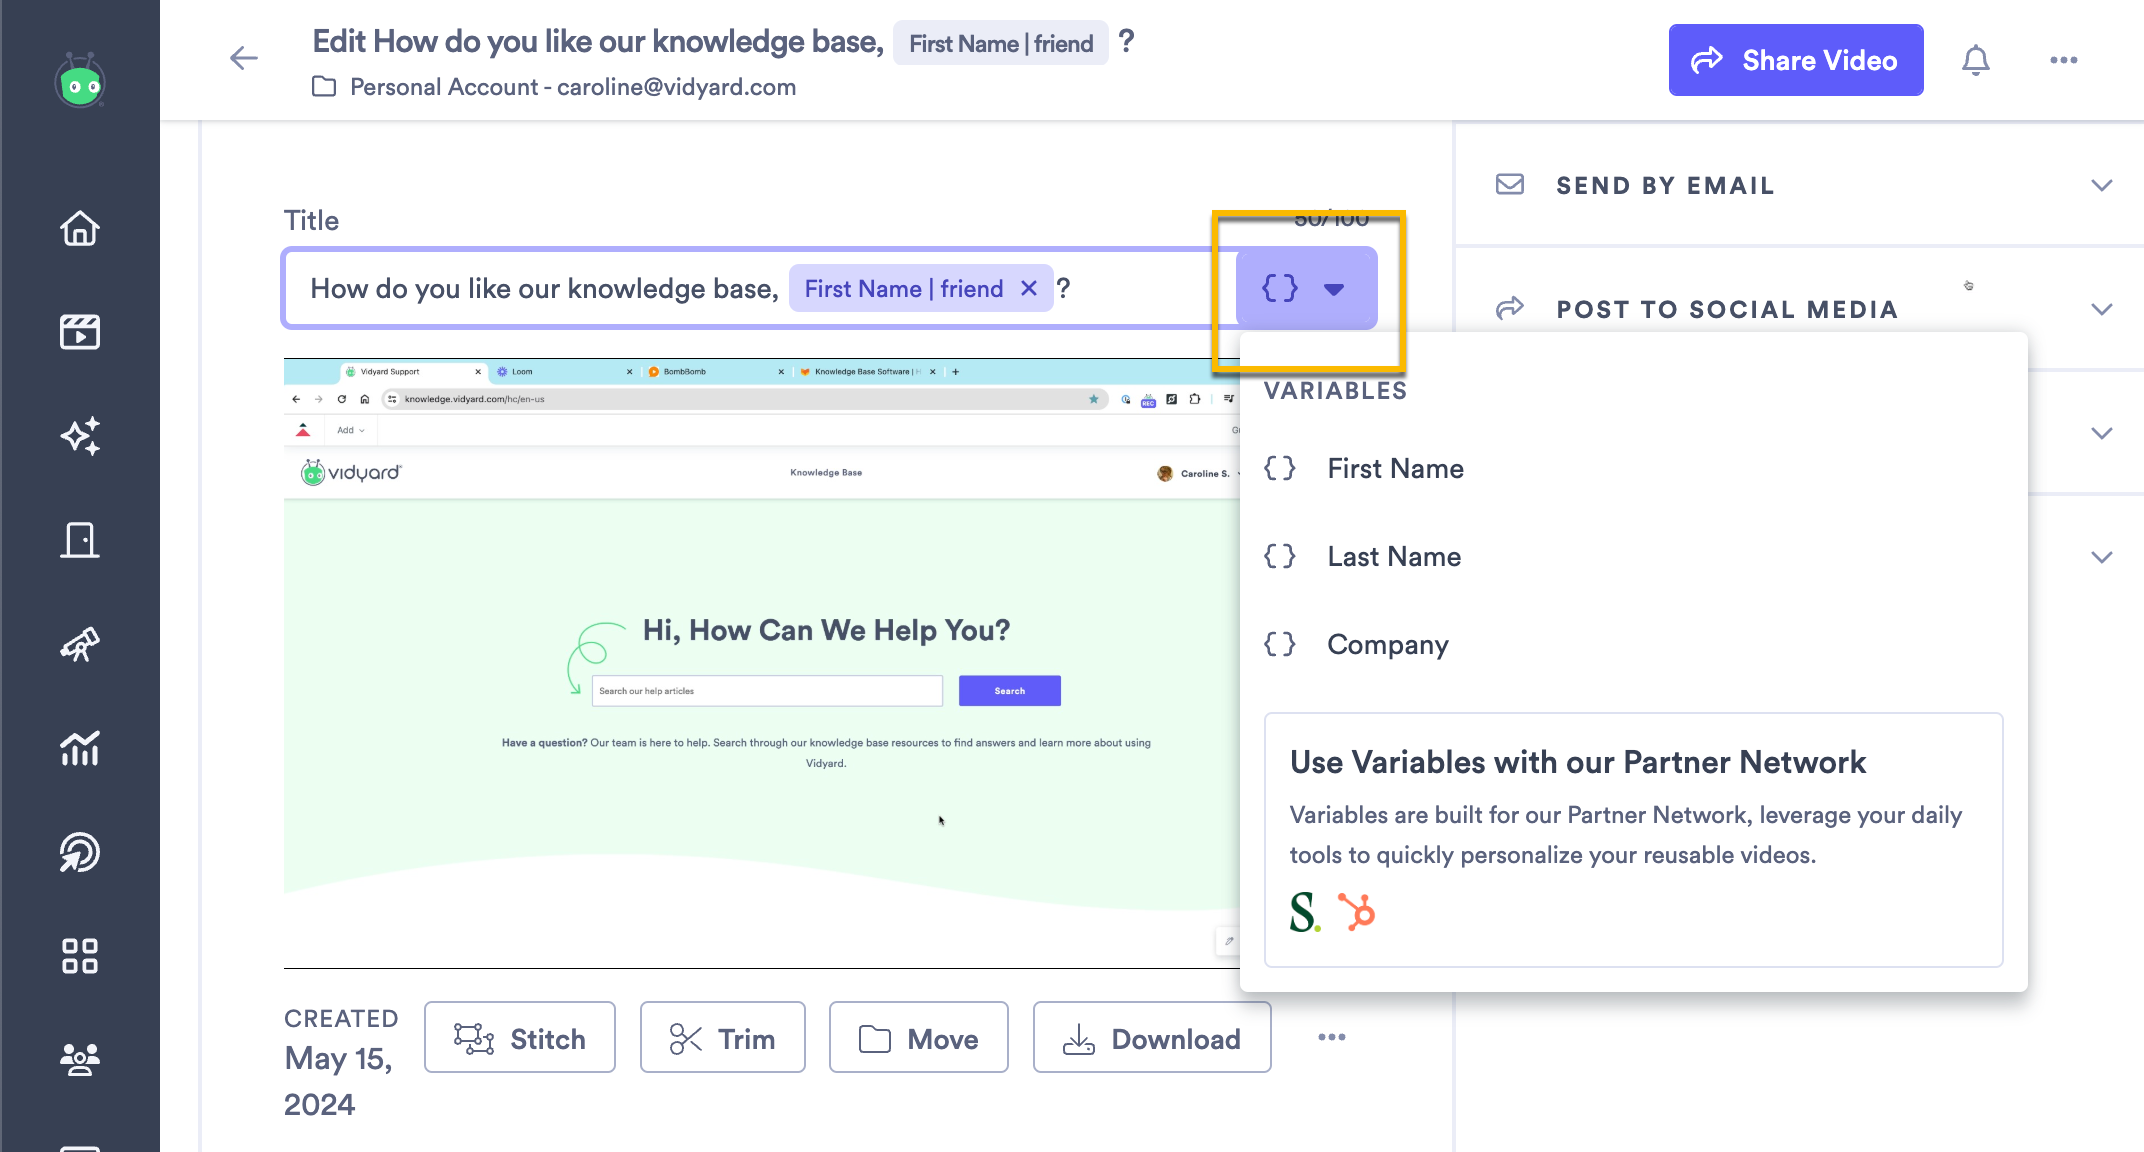Click the folder icon by Personal Account
Image resolution: width=2144 pixels, height=1152 pixels.
tap(324, 86)
